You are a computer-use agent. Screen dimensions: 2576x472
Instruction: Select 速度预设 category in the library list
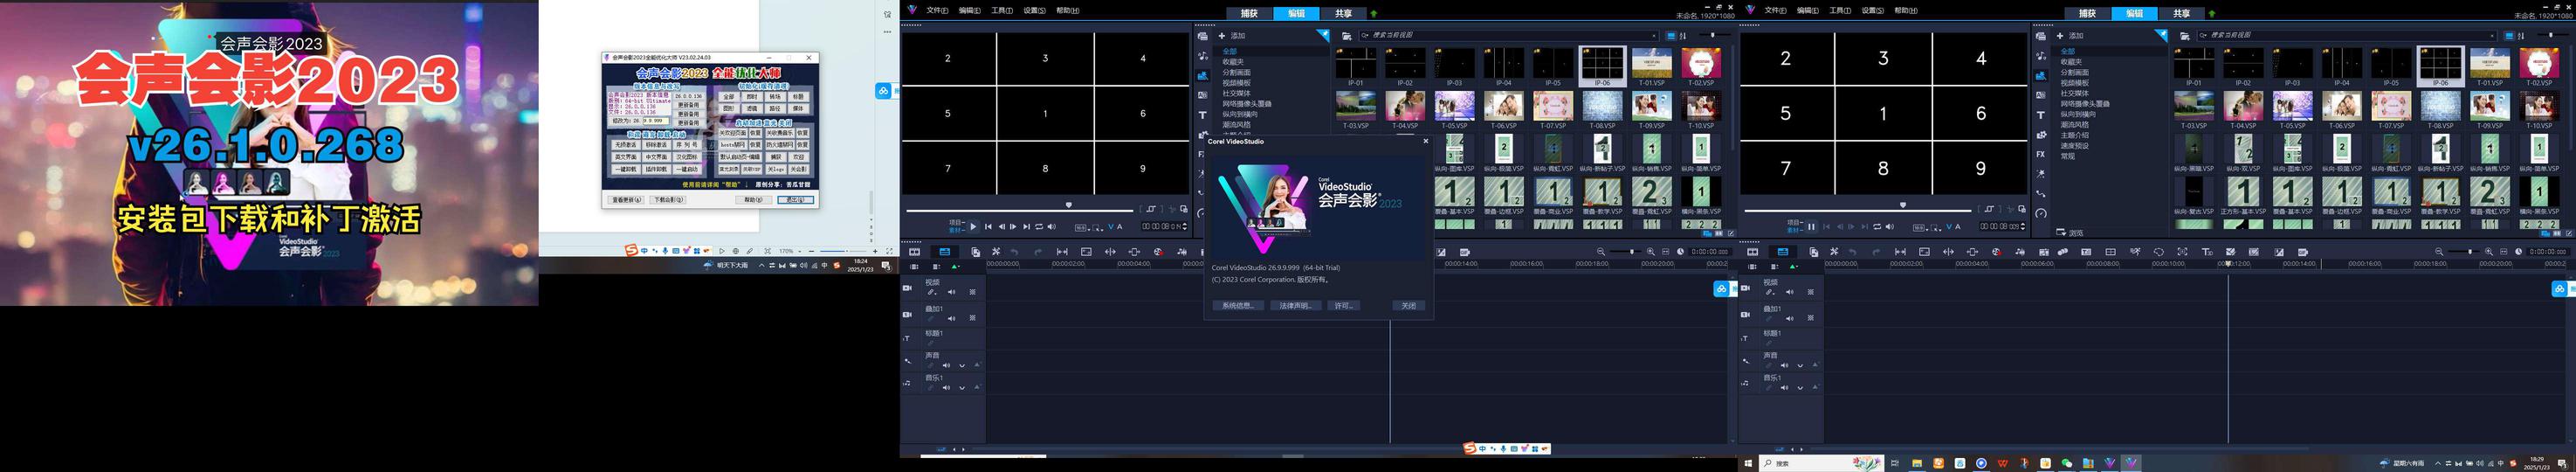click(x=2074, y=146)
